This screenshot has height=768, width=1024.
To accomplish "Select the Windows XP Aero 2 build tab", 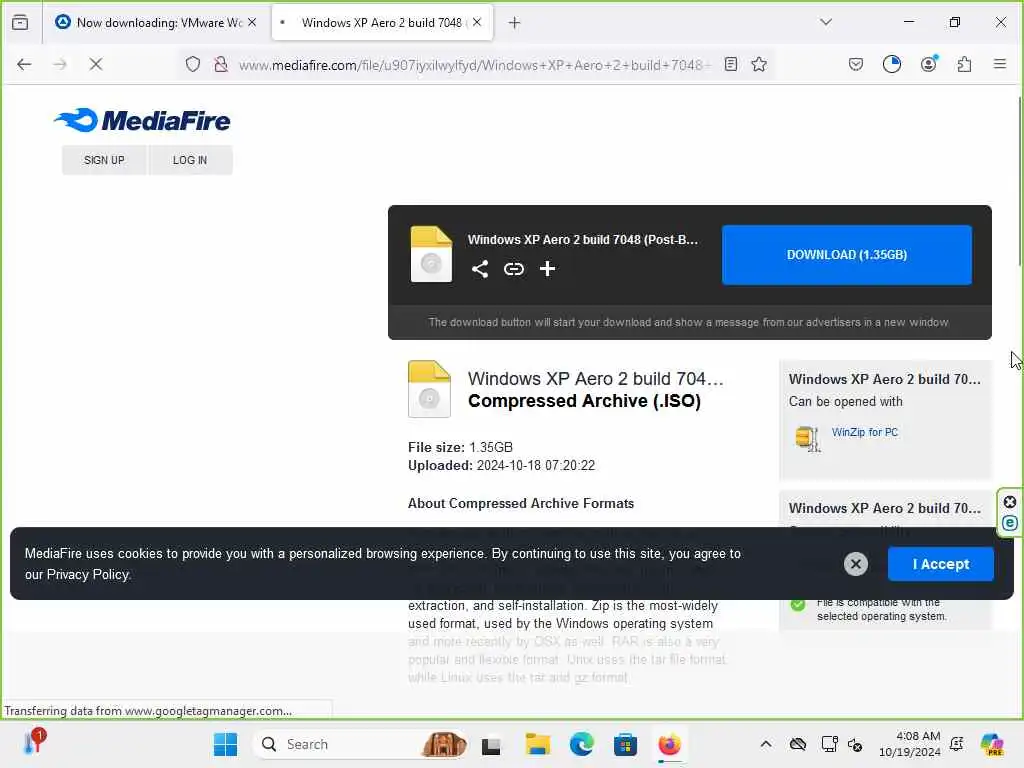I will click(x=382, y=23).
